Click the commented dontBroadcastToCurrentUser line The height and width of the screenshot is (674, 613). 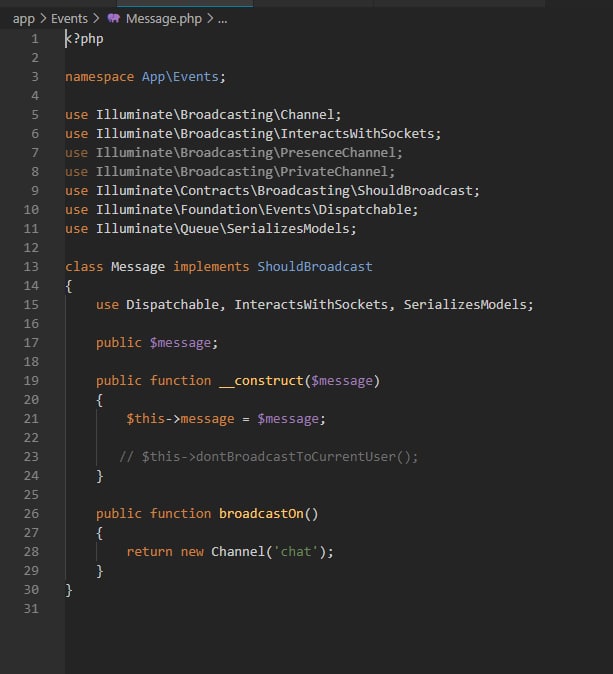(268, 456)
